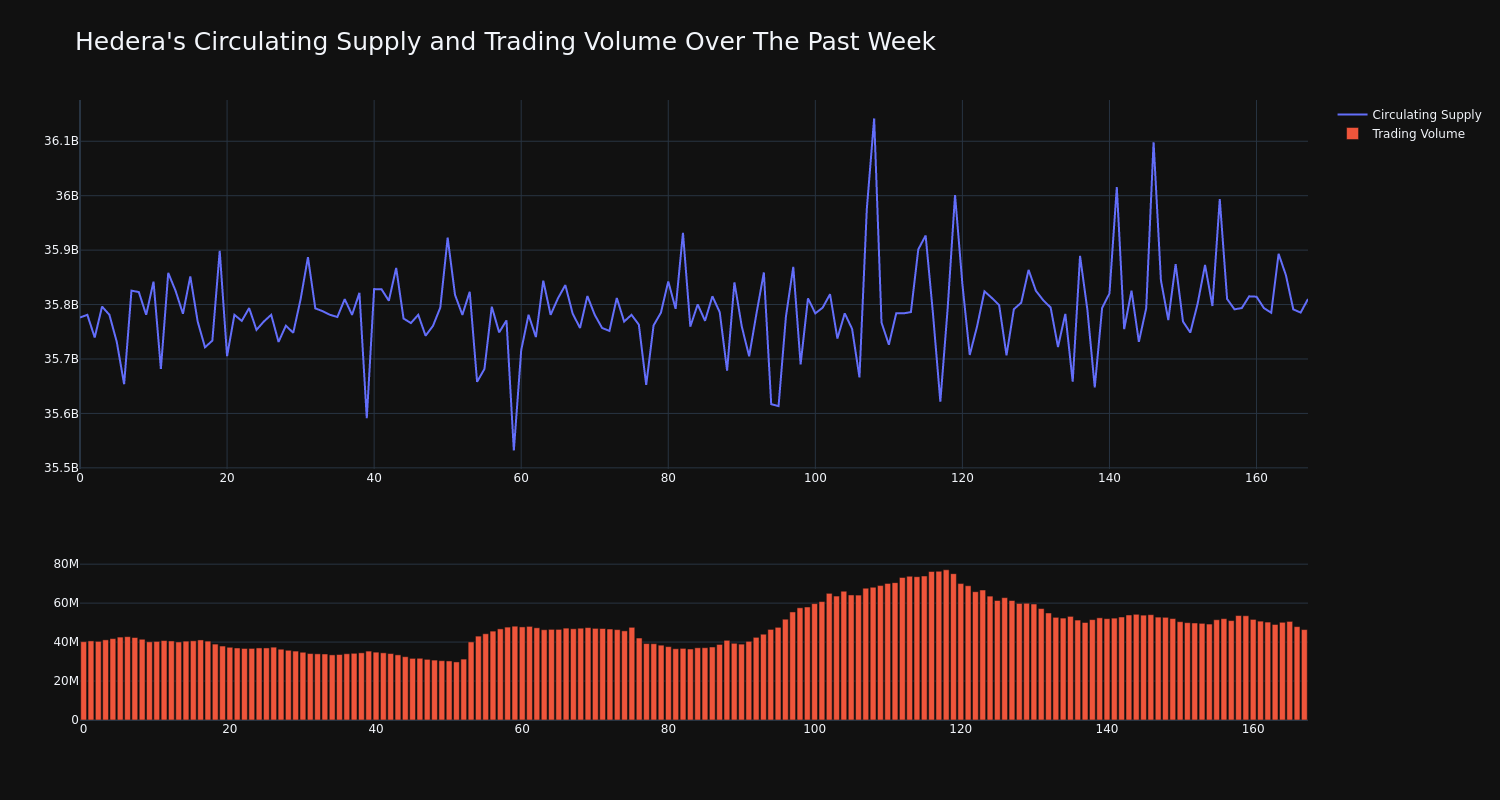Click the 35.6B y-axis label
The height and width of the screenshot is (800, 1500).
(x=61, y=414)
